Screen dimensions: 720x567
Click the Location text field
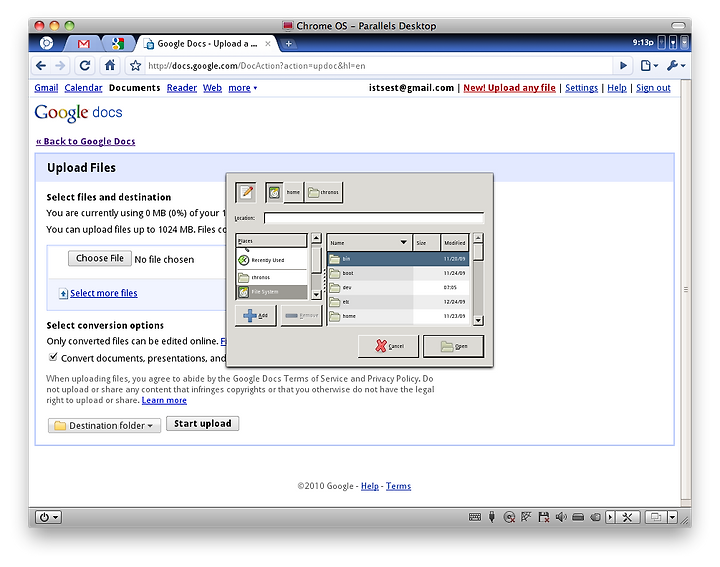tap(374, 218)
